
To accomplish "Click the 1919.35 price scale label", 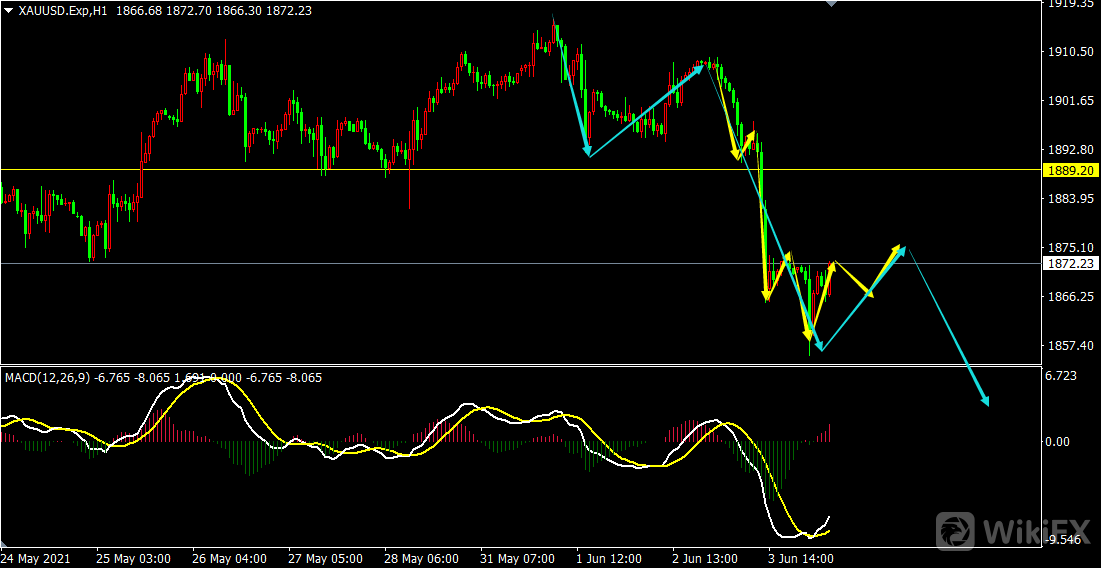I will 1068,4.
